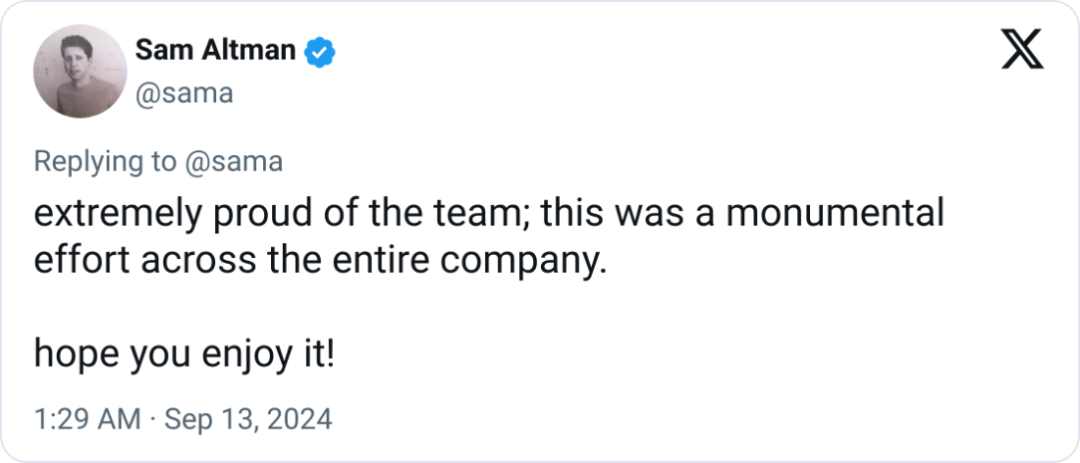Click the Sam Altman display name

(x=215, y=50)
